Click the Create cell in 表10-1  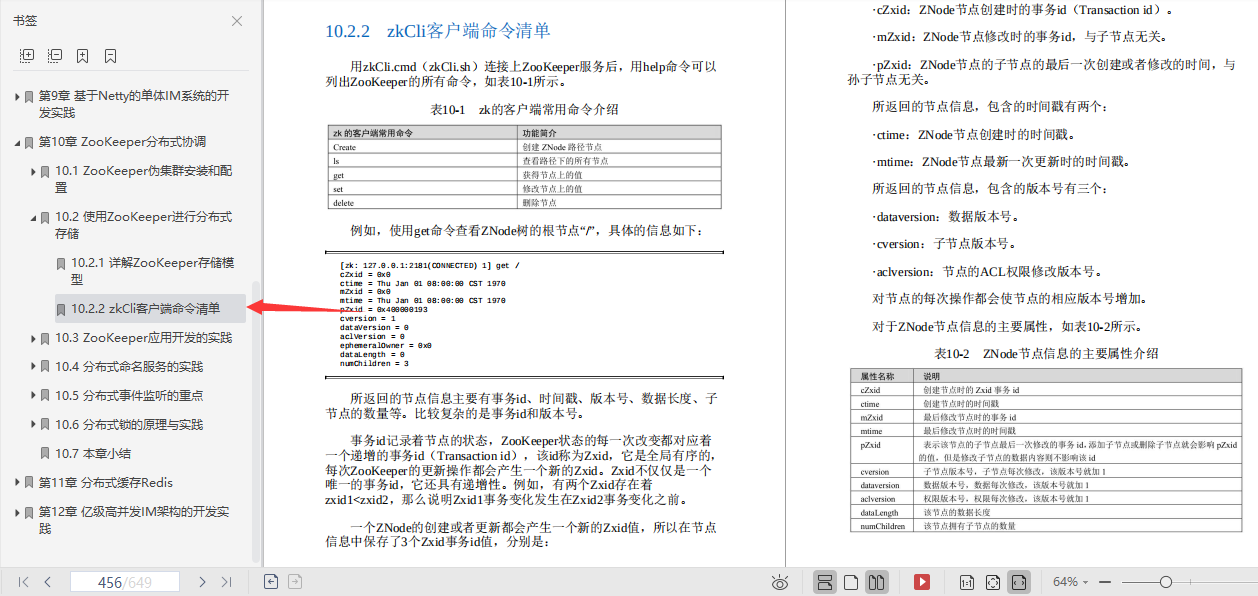(x=423, y=147)
